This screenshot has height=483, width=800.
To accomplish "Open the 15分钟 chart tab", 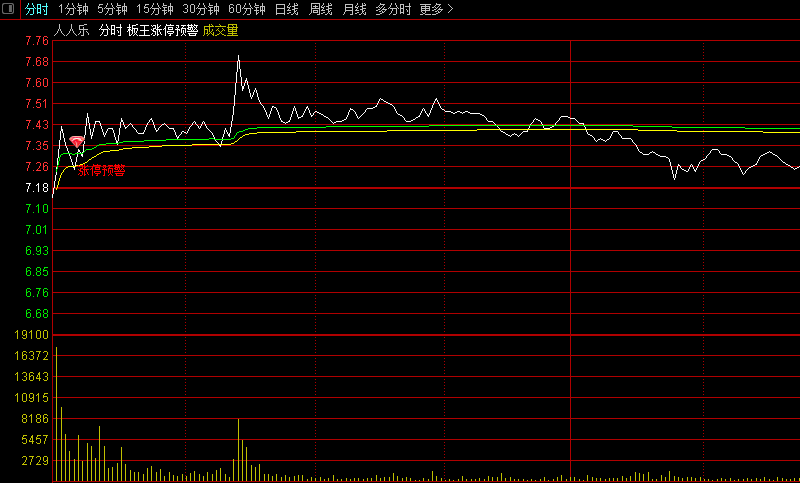I will click(154, 9).
